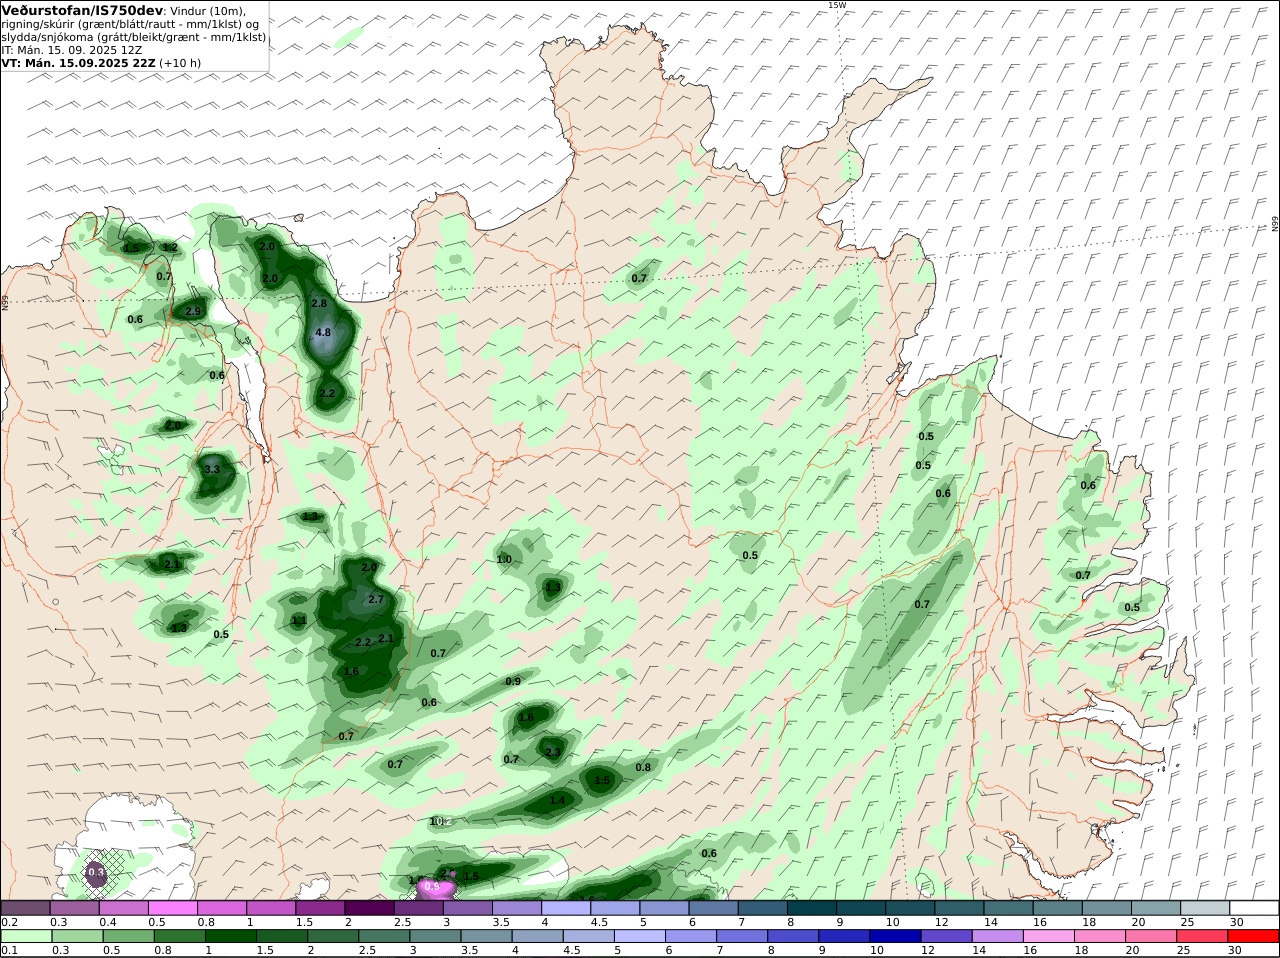1280x958 pixels.
Task: Click the 0.2 label on the top legend
Action: tap(9, 922)
